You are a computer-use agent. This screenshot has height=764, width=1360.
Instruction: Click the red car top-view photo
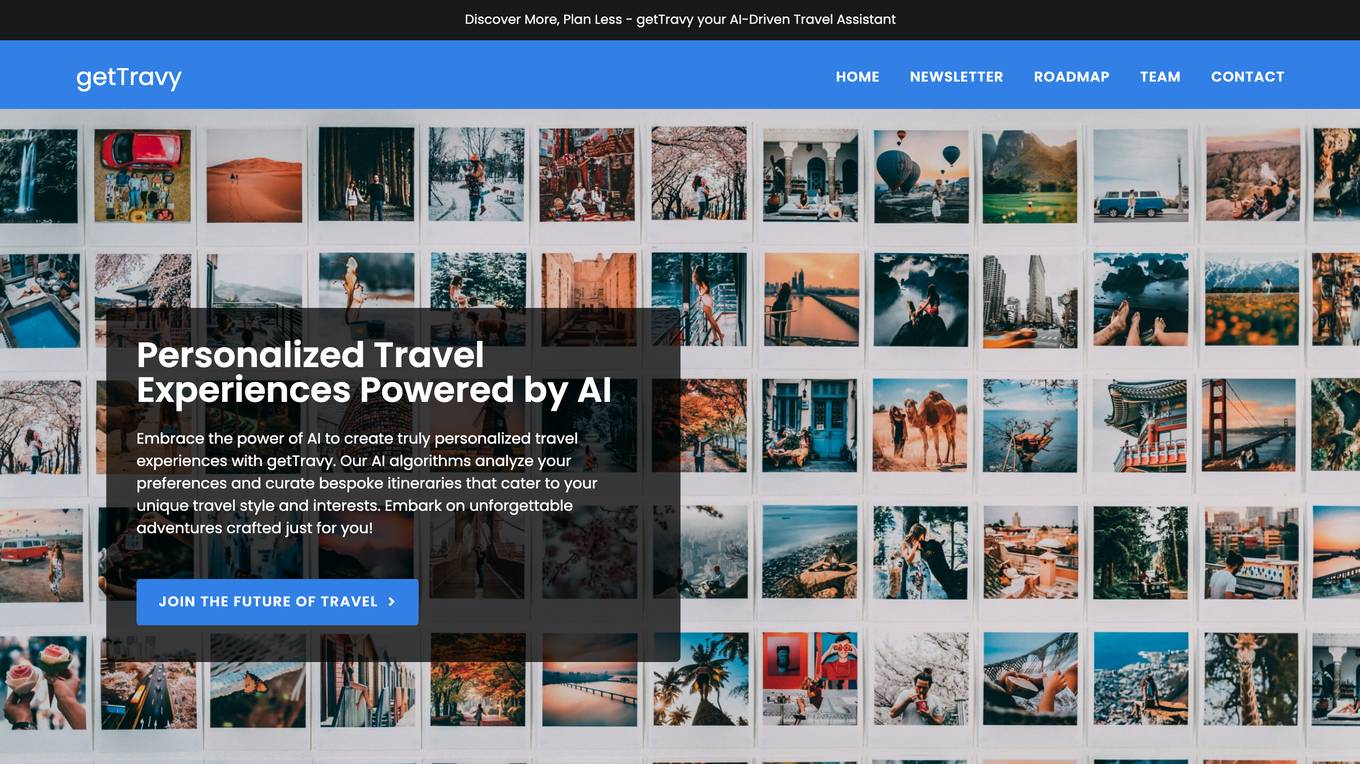coord(143,176)
